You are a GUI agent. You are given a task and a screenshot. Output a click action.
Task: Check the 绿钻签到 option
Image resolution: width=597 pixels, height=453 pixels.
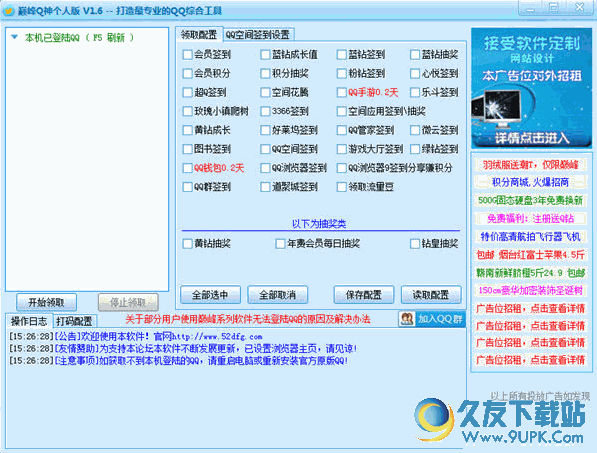point(415,149)
